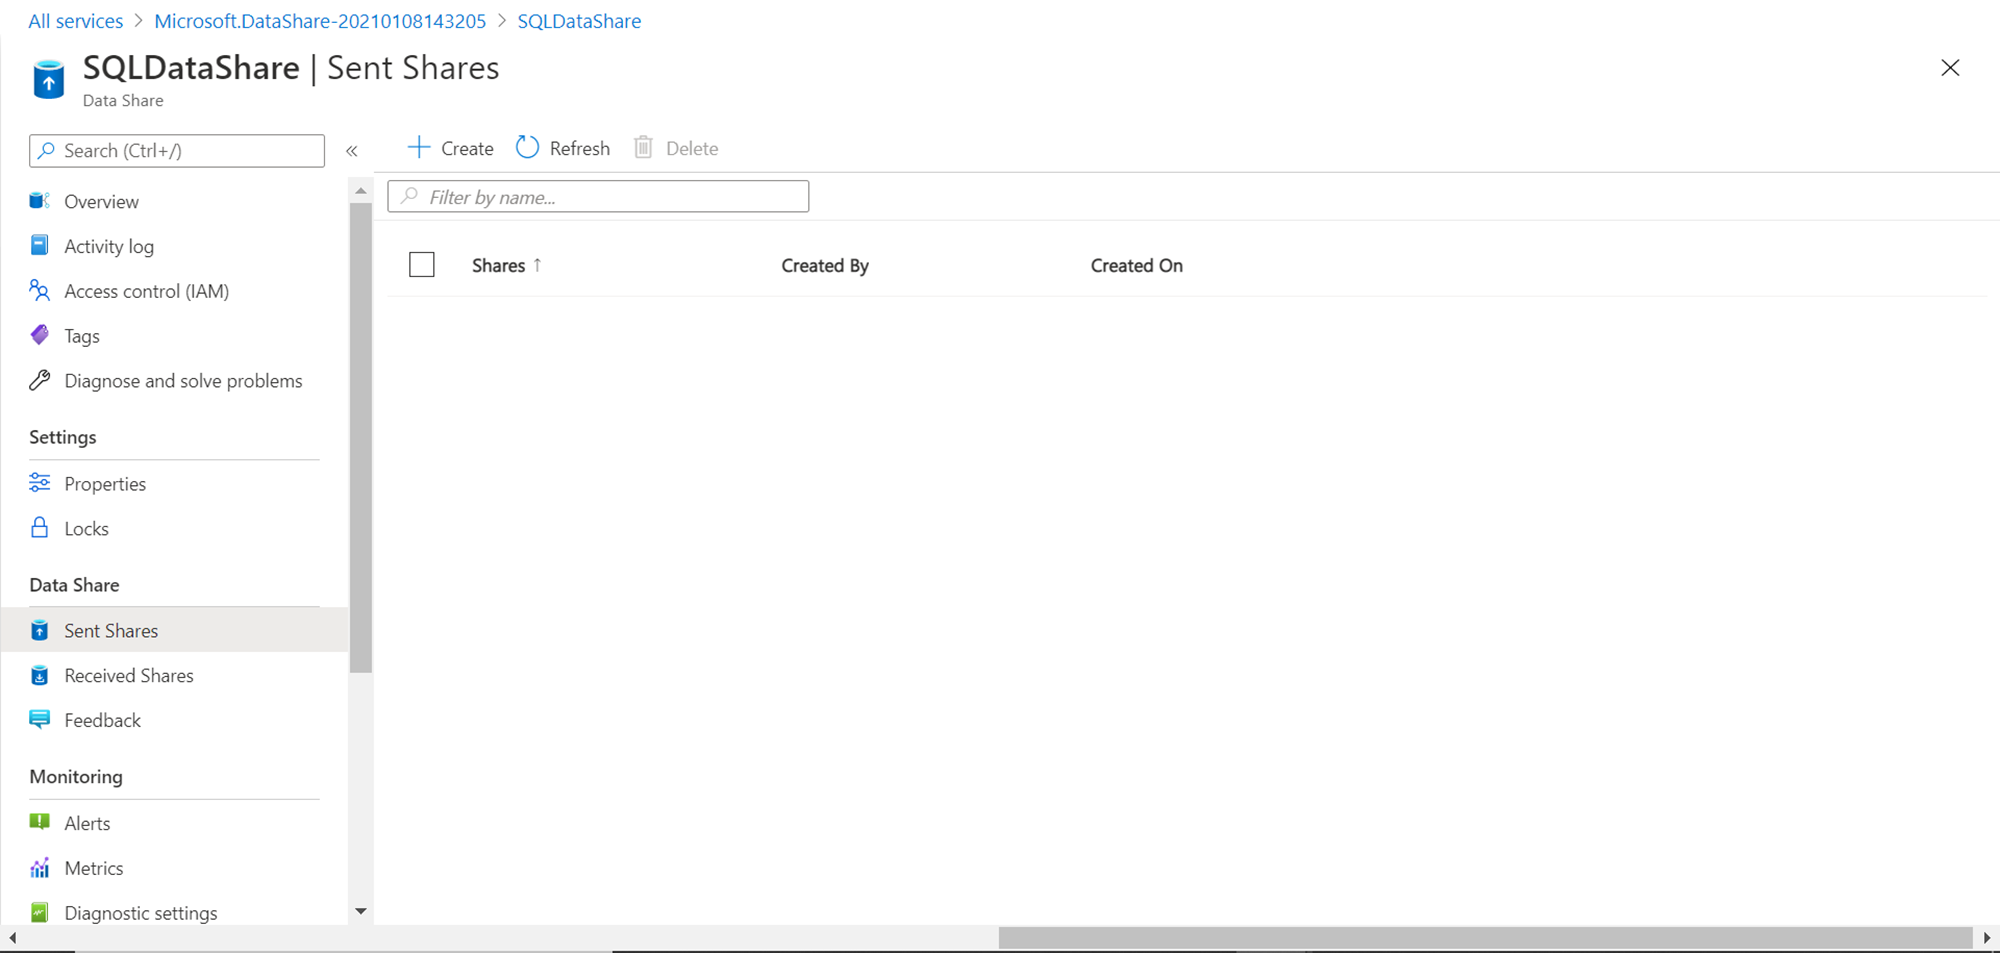The height and width of the screenshot is (953, 2000).
Task: Click the horizontal scroll left arrow
Action: coord(12,937)
